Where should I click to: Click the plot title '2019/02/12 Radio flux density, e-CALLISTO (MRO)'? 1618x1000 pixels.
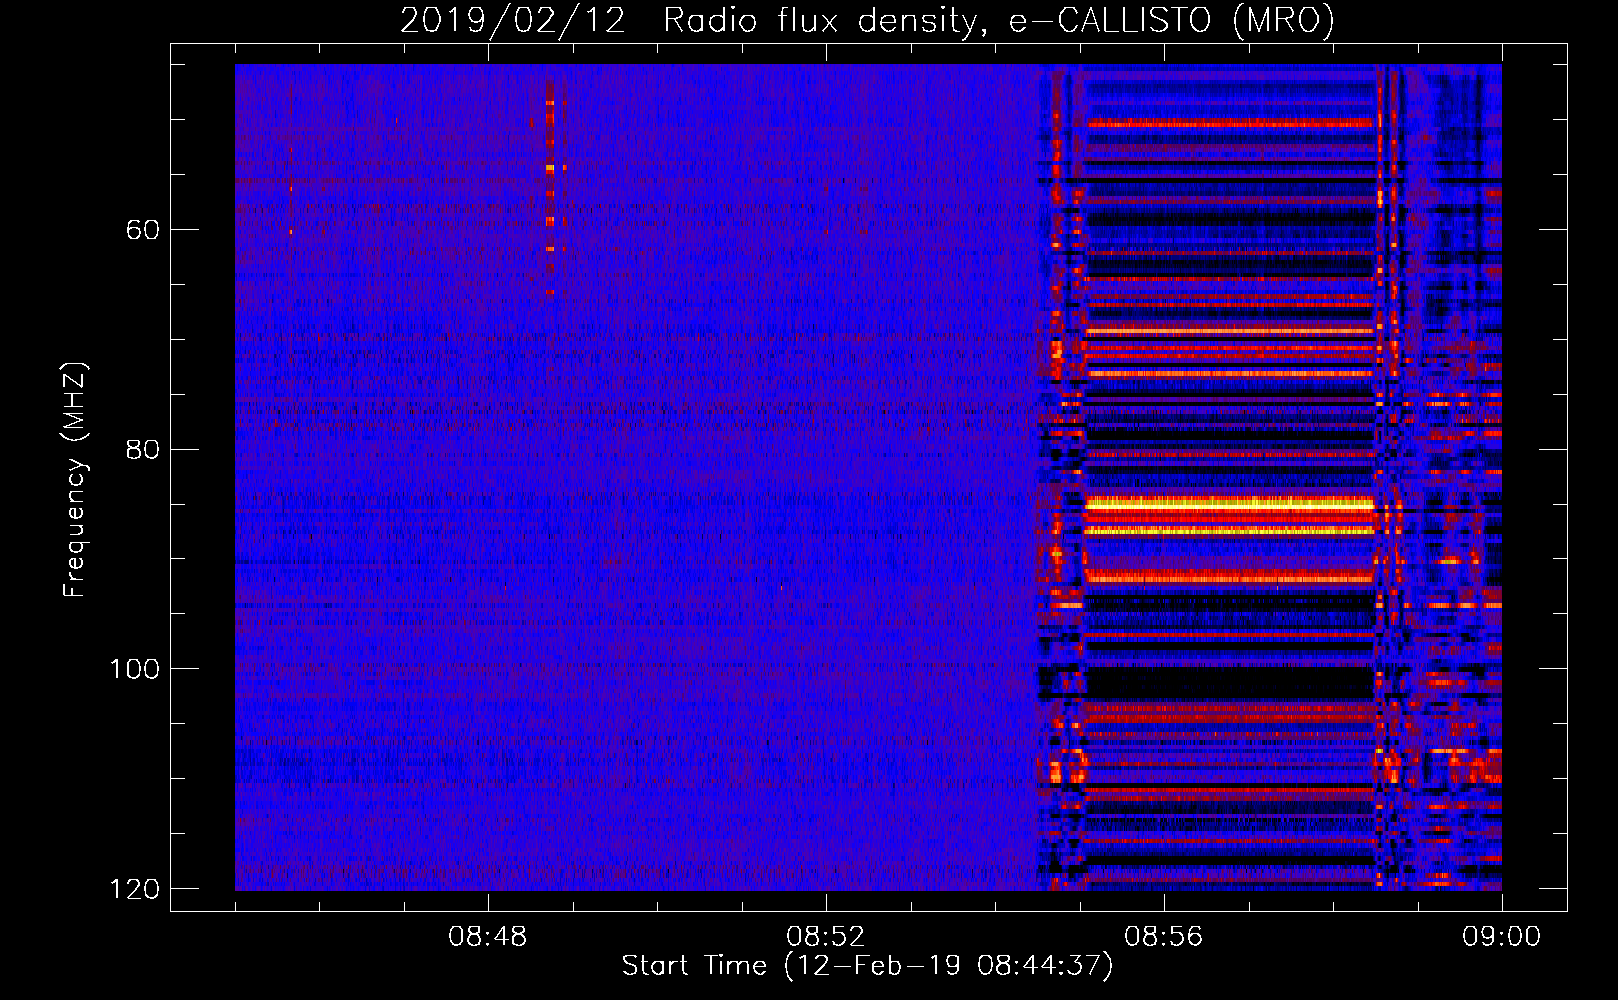click(867, 20)
